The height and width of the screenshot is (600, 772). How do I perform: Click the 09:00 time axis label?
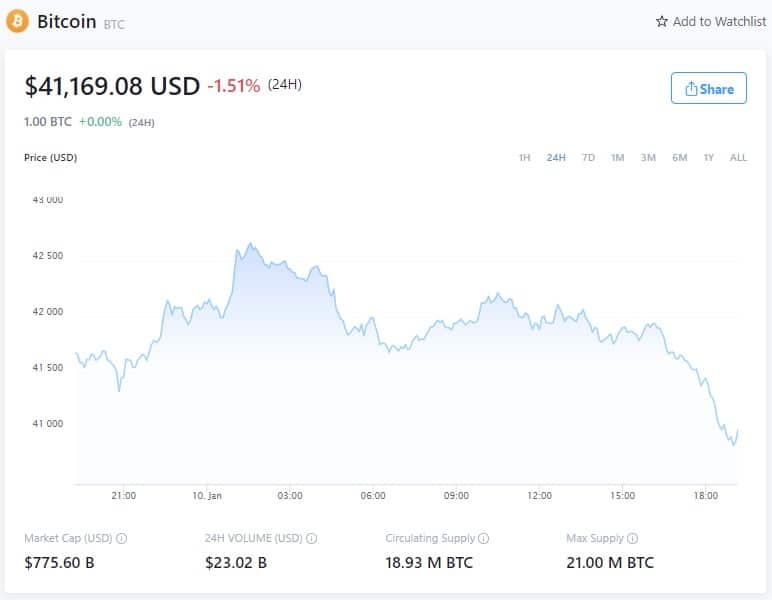[456, 496]
